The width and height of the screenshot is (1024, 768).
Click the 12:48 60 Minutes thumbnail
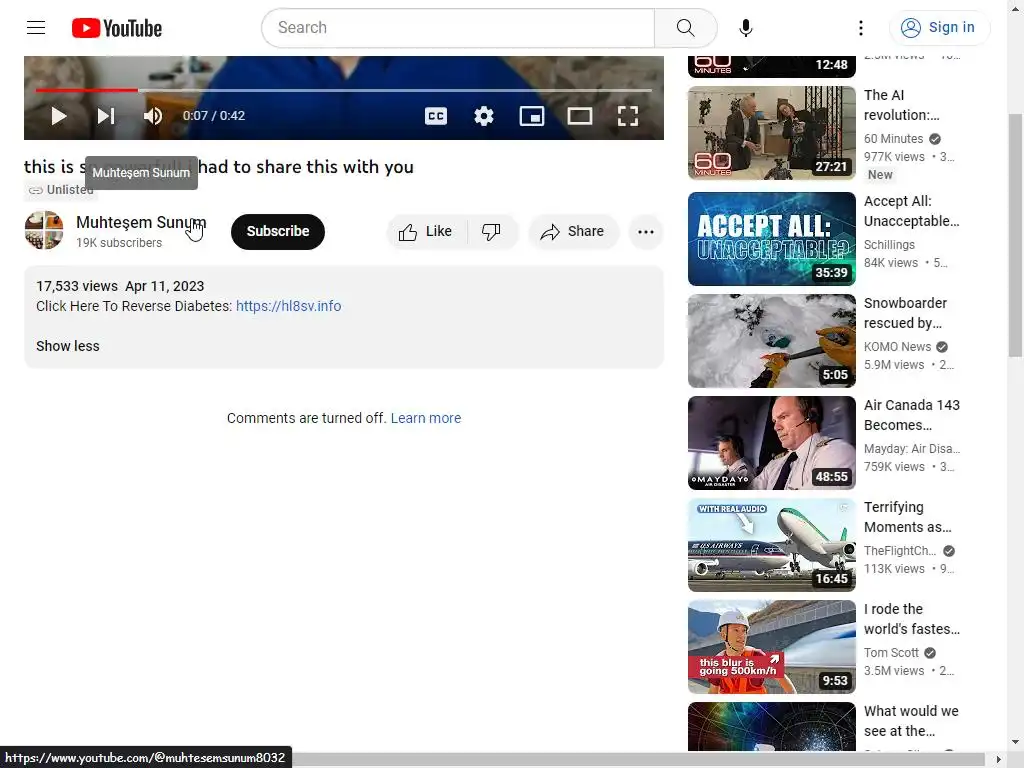tap(771, 67)
